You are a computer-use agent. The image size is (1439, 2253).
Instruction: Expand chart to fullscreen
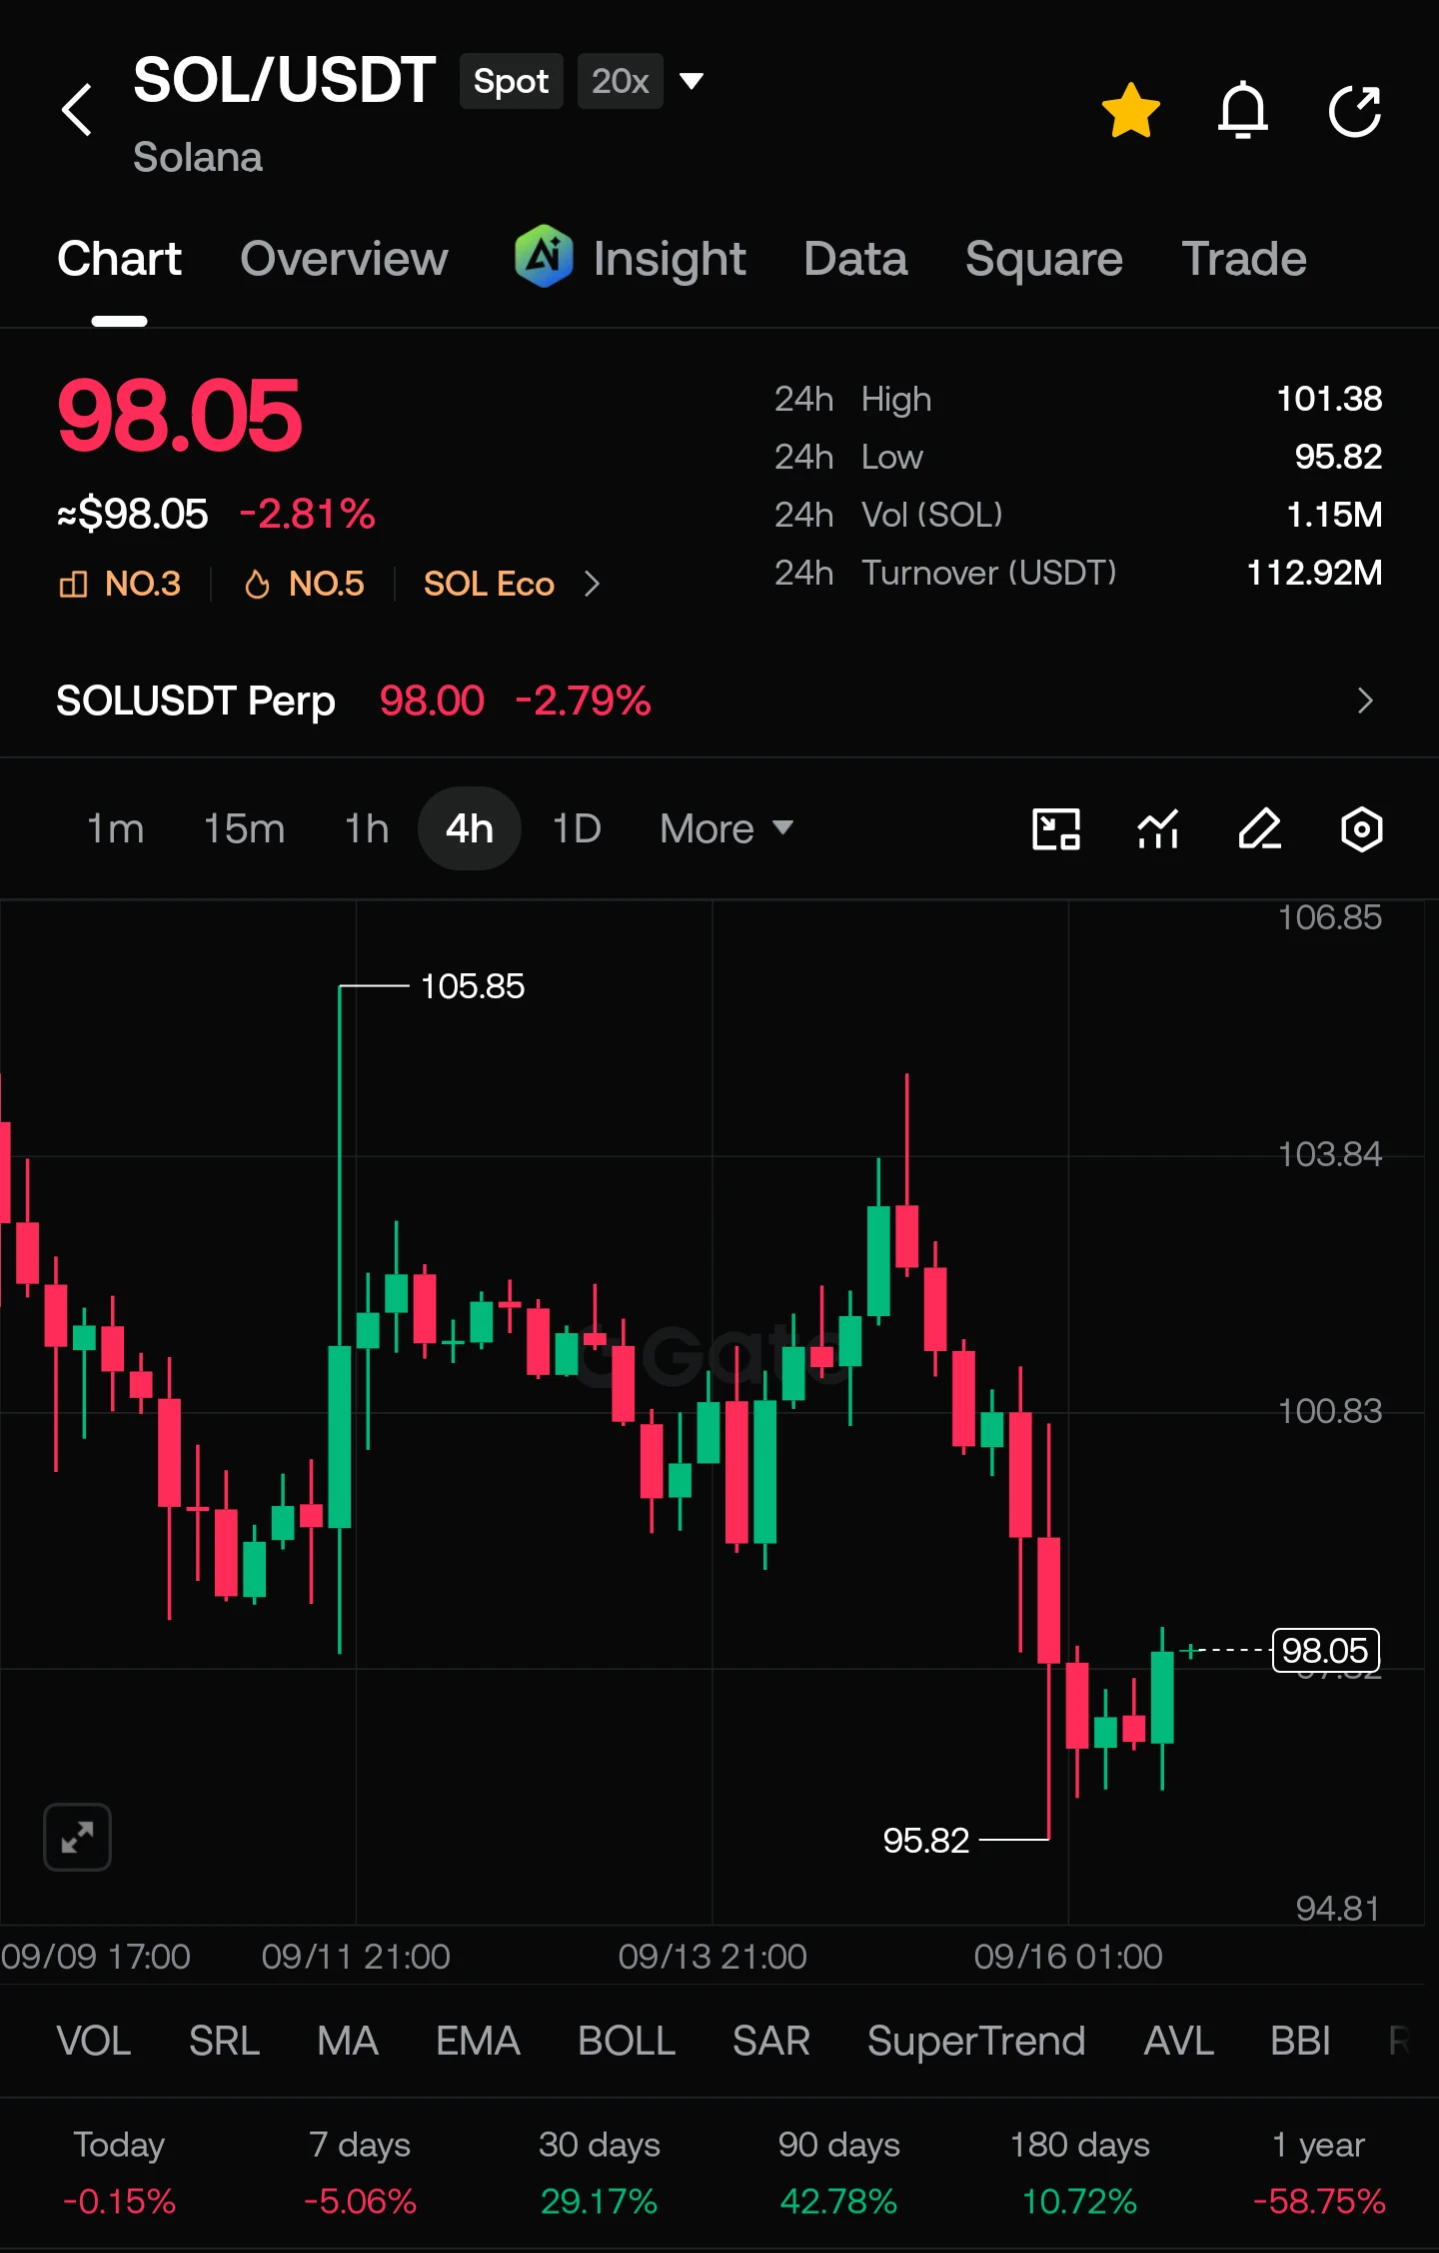[x=77, y=1836]
